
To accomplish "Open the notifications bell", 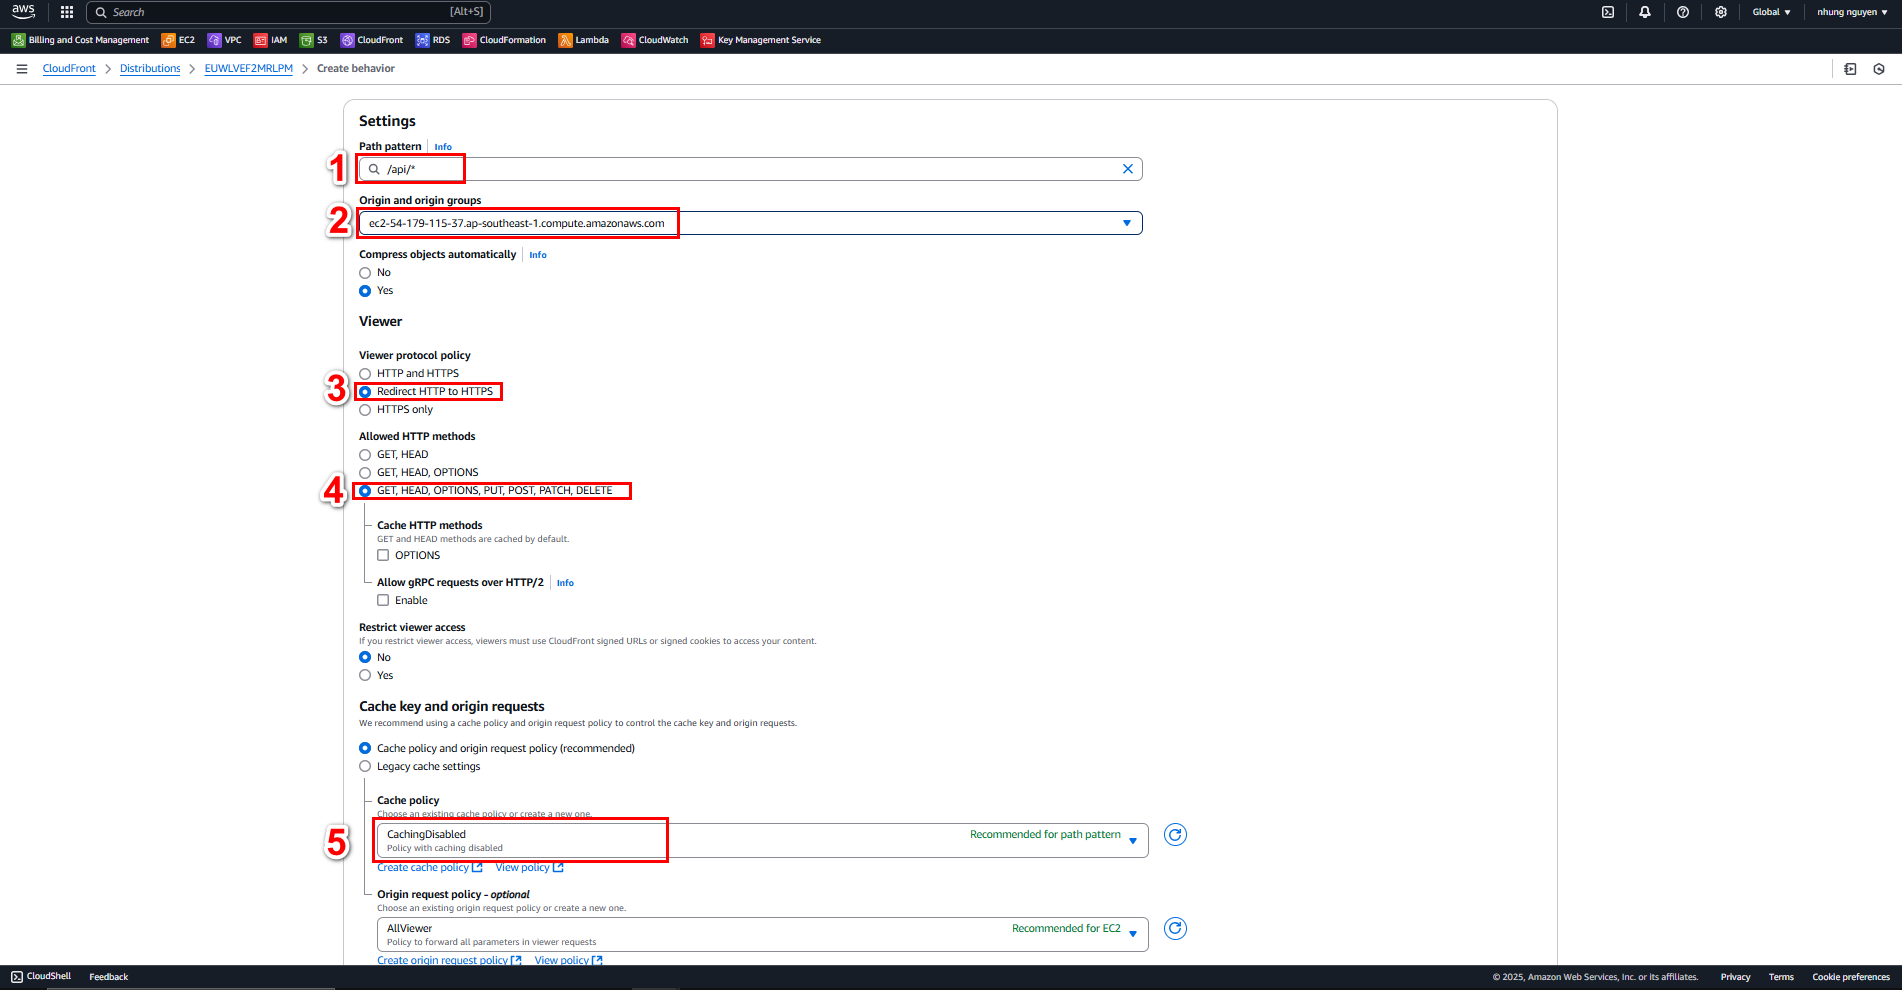I will [x=1645, y=12].
